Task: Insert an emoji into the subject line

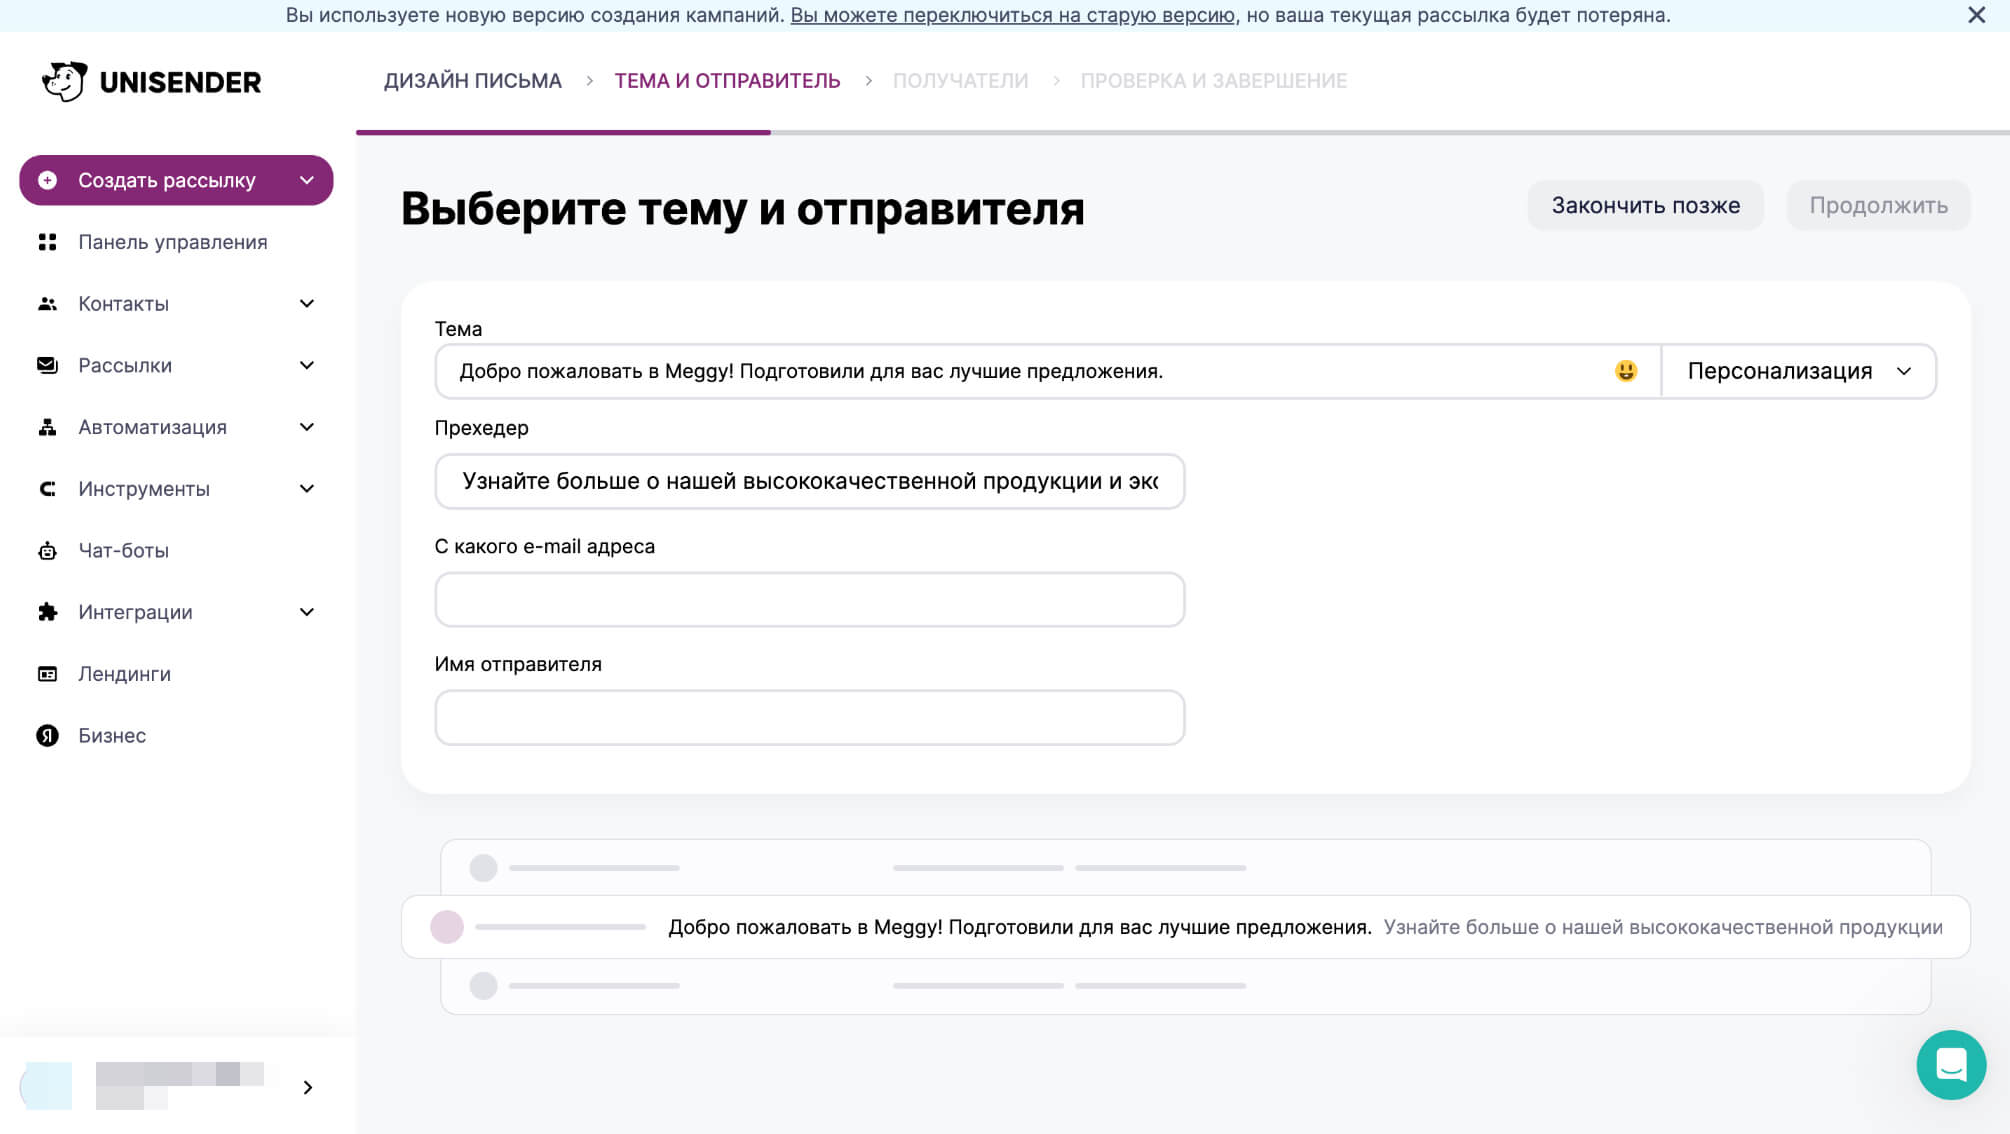Action: [x=1625, y=370]
